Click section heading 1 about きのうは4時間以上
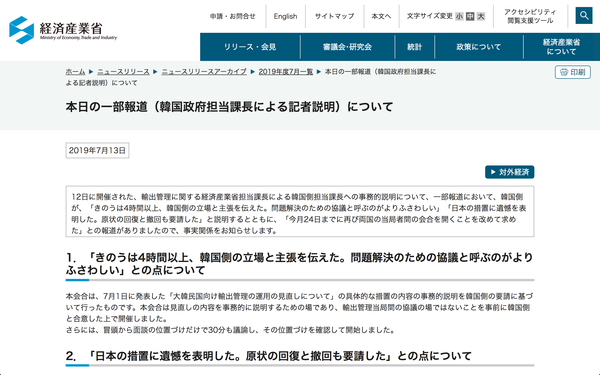Image resolution: width=600 pixels, height=375 pixels. [300, 264]
